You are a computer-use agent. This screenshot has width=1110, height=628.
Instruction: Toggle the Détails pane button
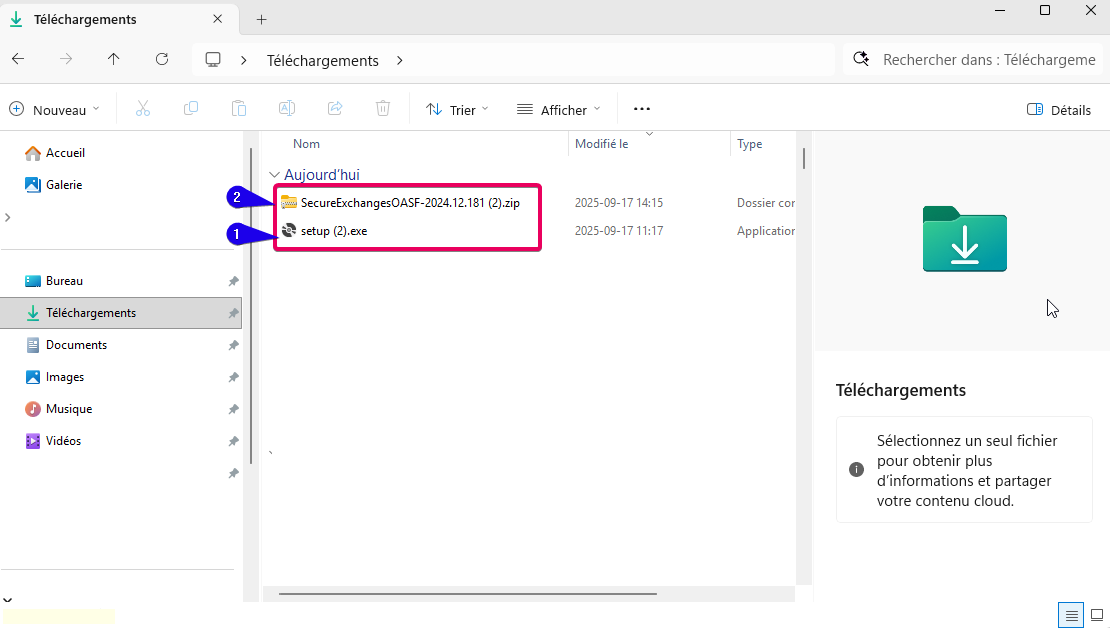pyautogui.click(x=1058, y=110)
